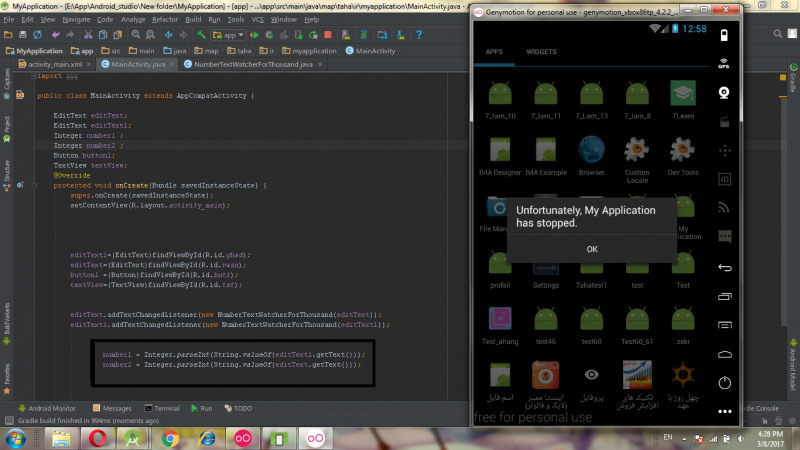The image size is (800, 450).
Task: Expand the collapsed import block
Action: (x=34, y=76)
